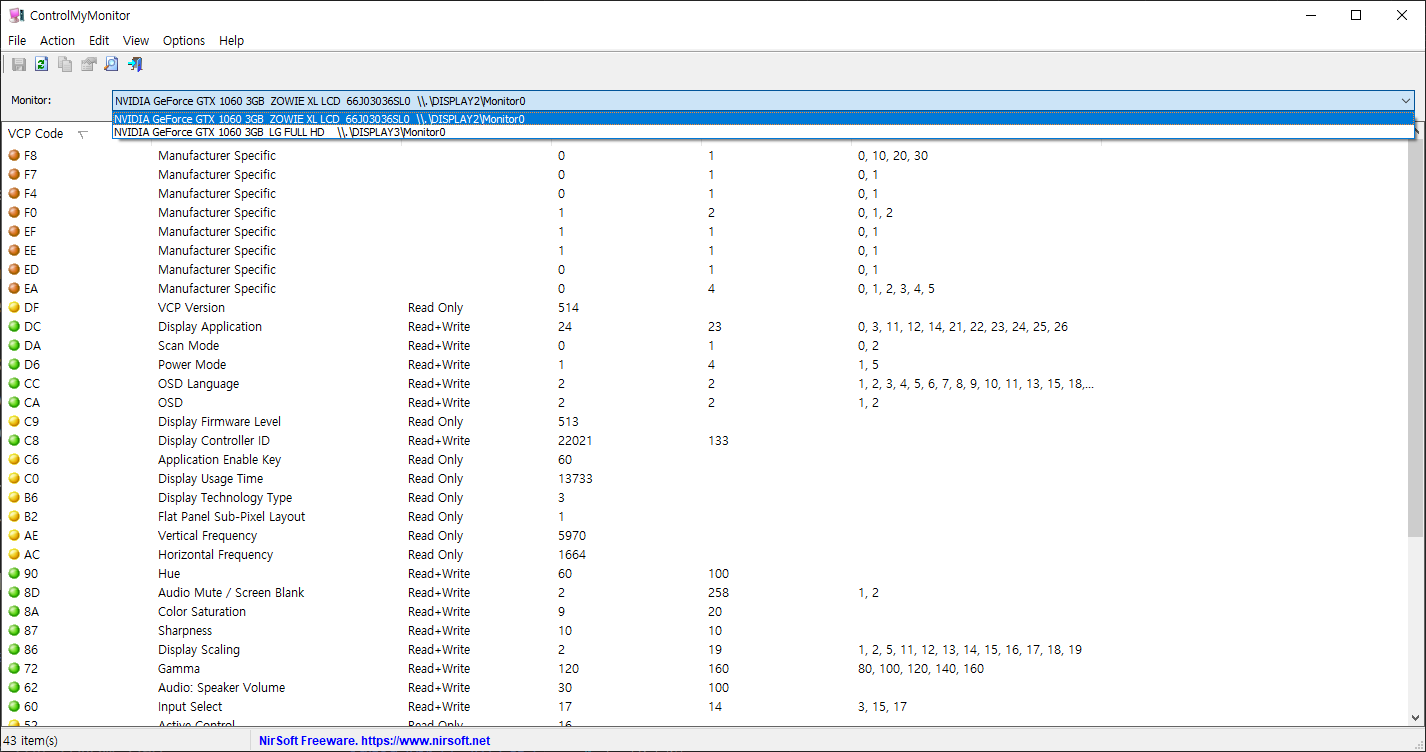Click the Display Controller ID value 22021

(575, 441)
